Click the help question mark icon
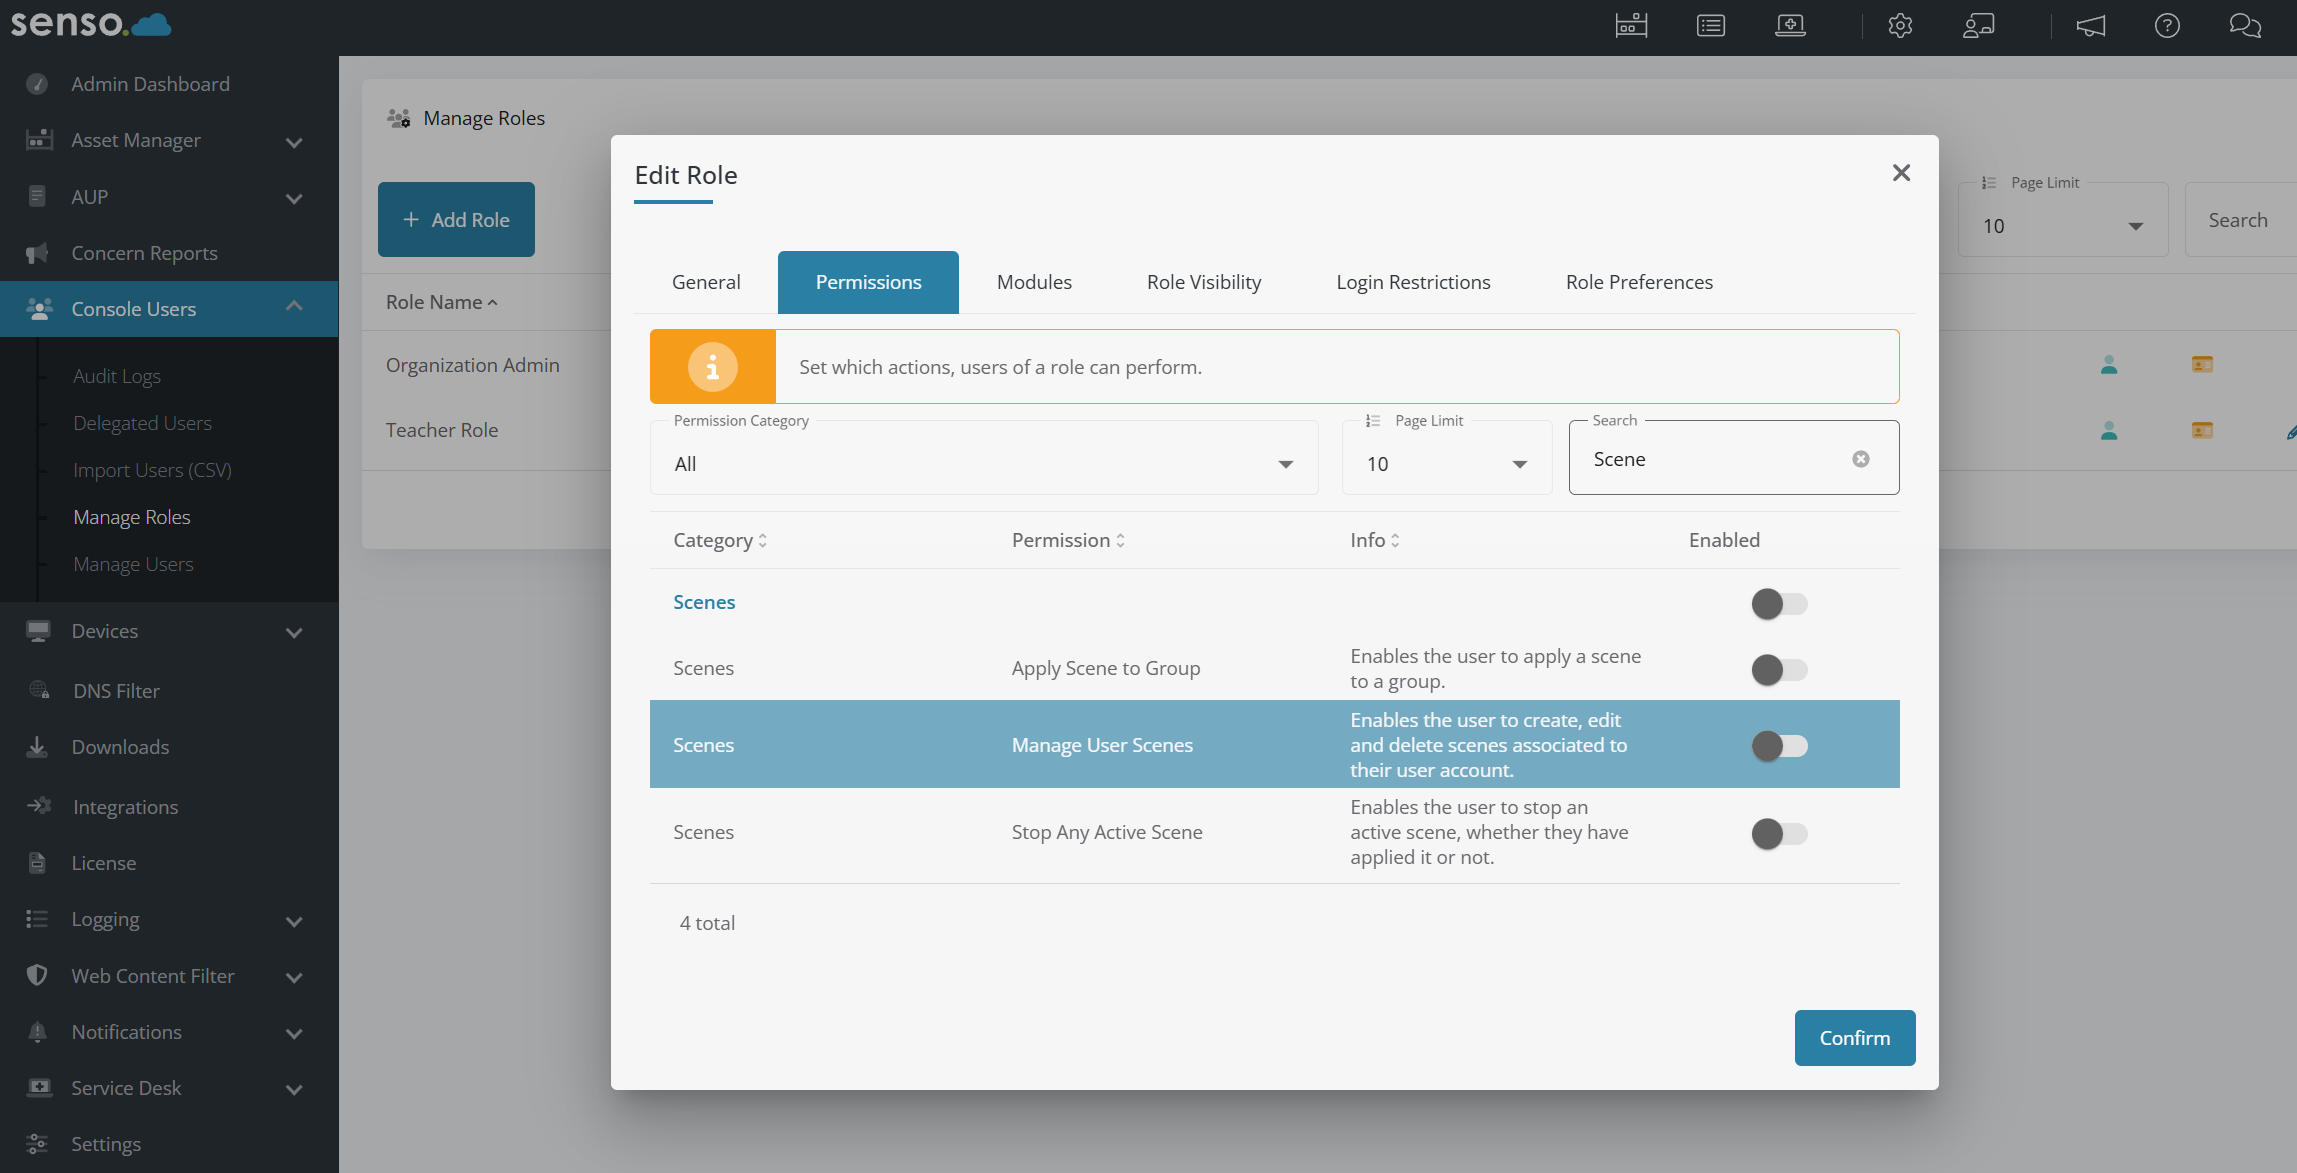The image size is (2297, 1173). pos(2167,26)
